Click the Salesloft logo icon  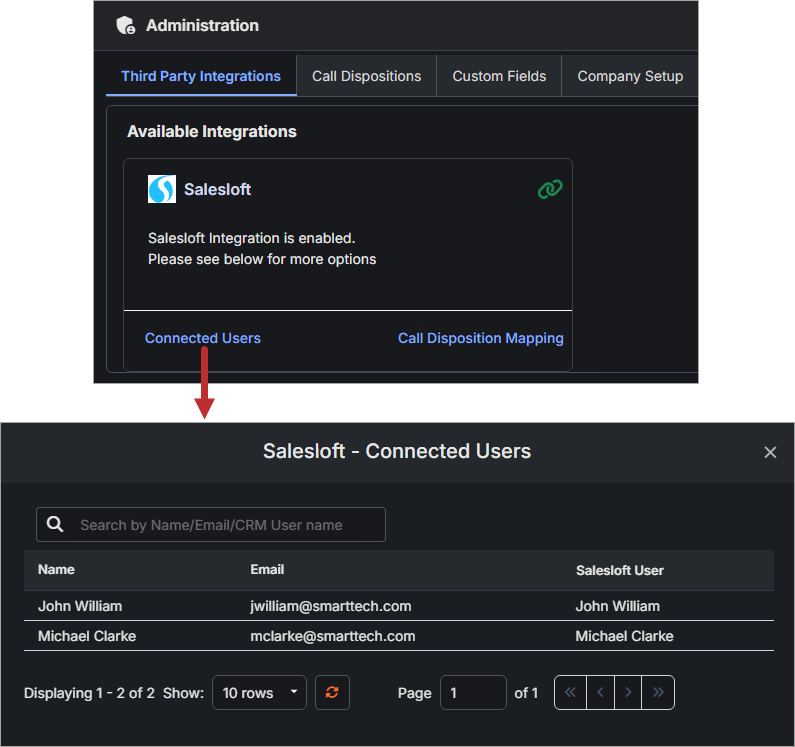(162, 189)
